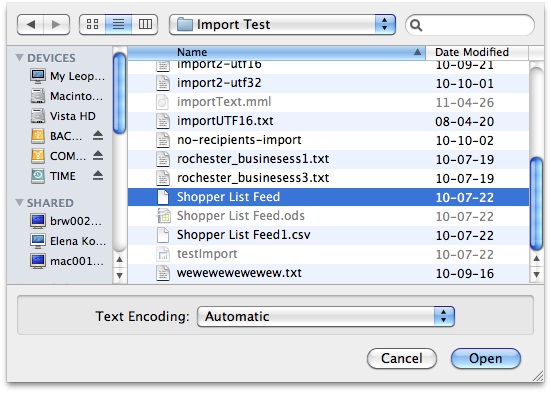Collapse the DEVICES section triangle

pyautogui.click(x=20, y=57)
